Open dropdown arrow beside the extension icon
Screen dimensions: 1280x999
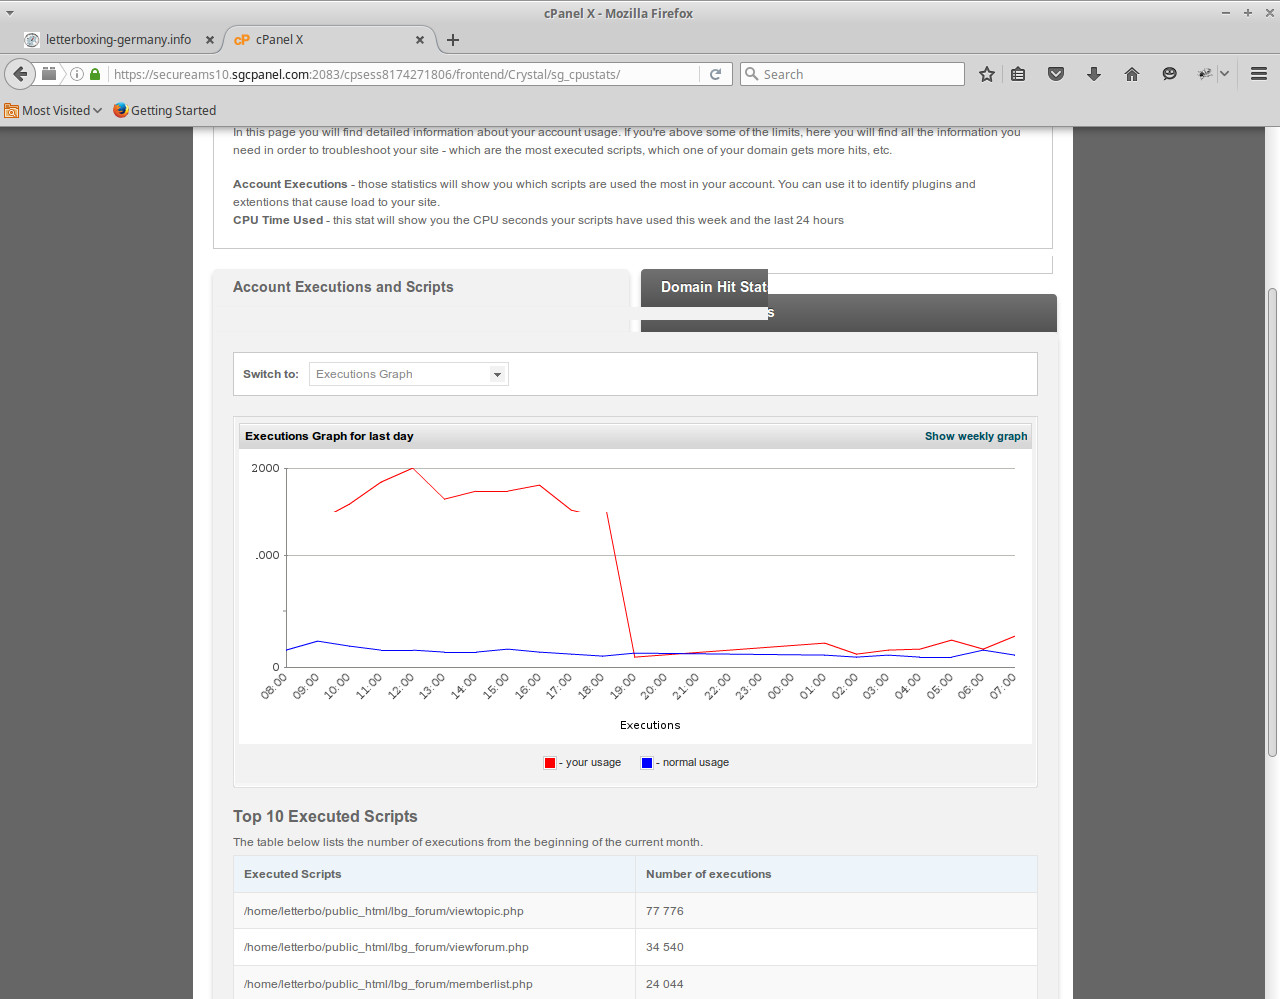coord(1224,74)
